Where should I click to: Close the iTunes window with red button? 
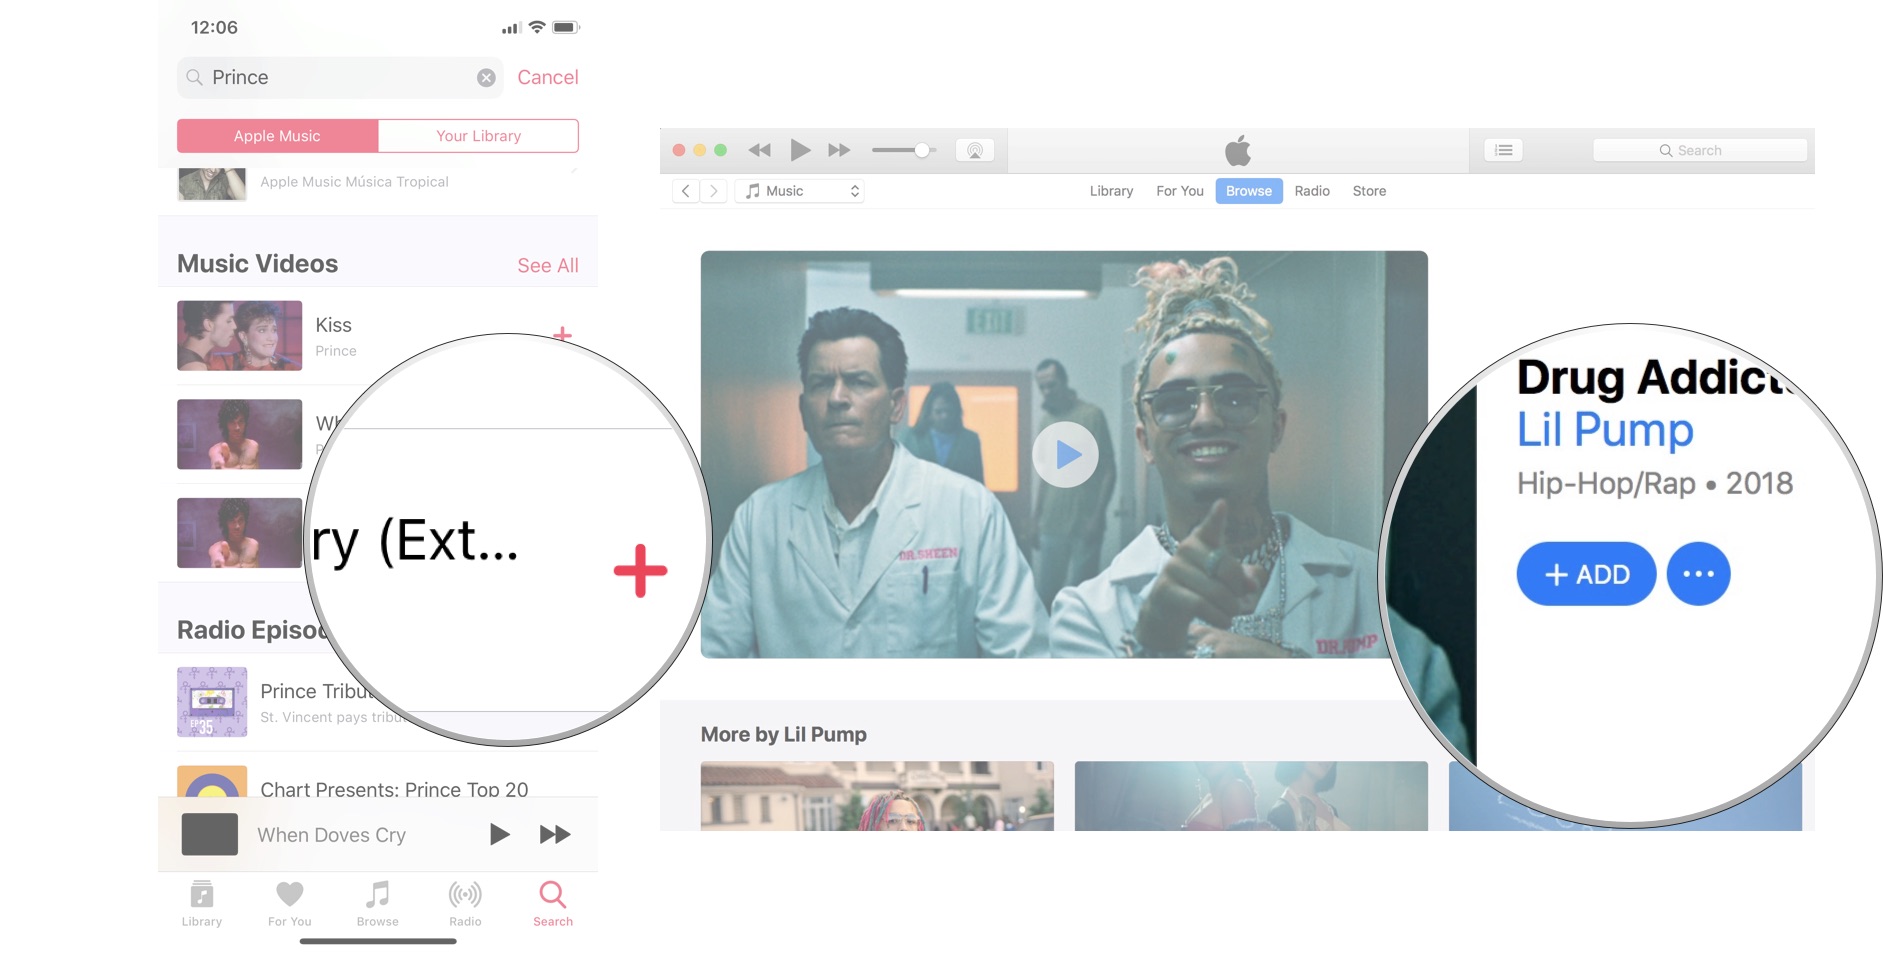coord(679,150)
